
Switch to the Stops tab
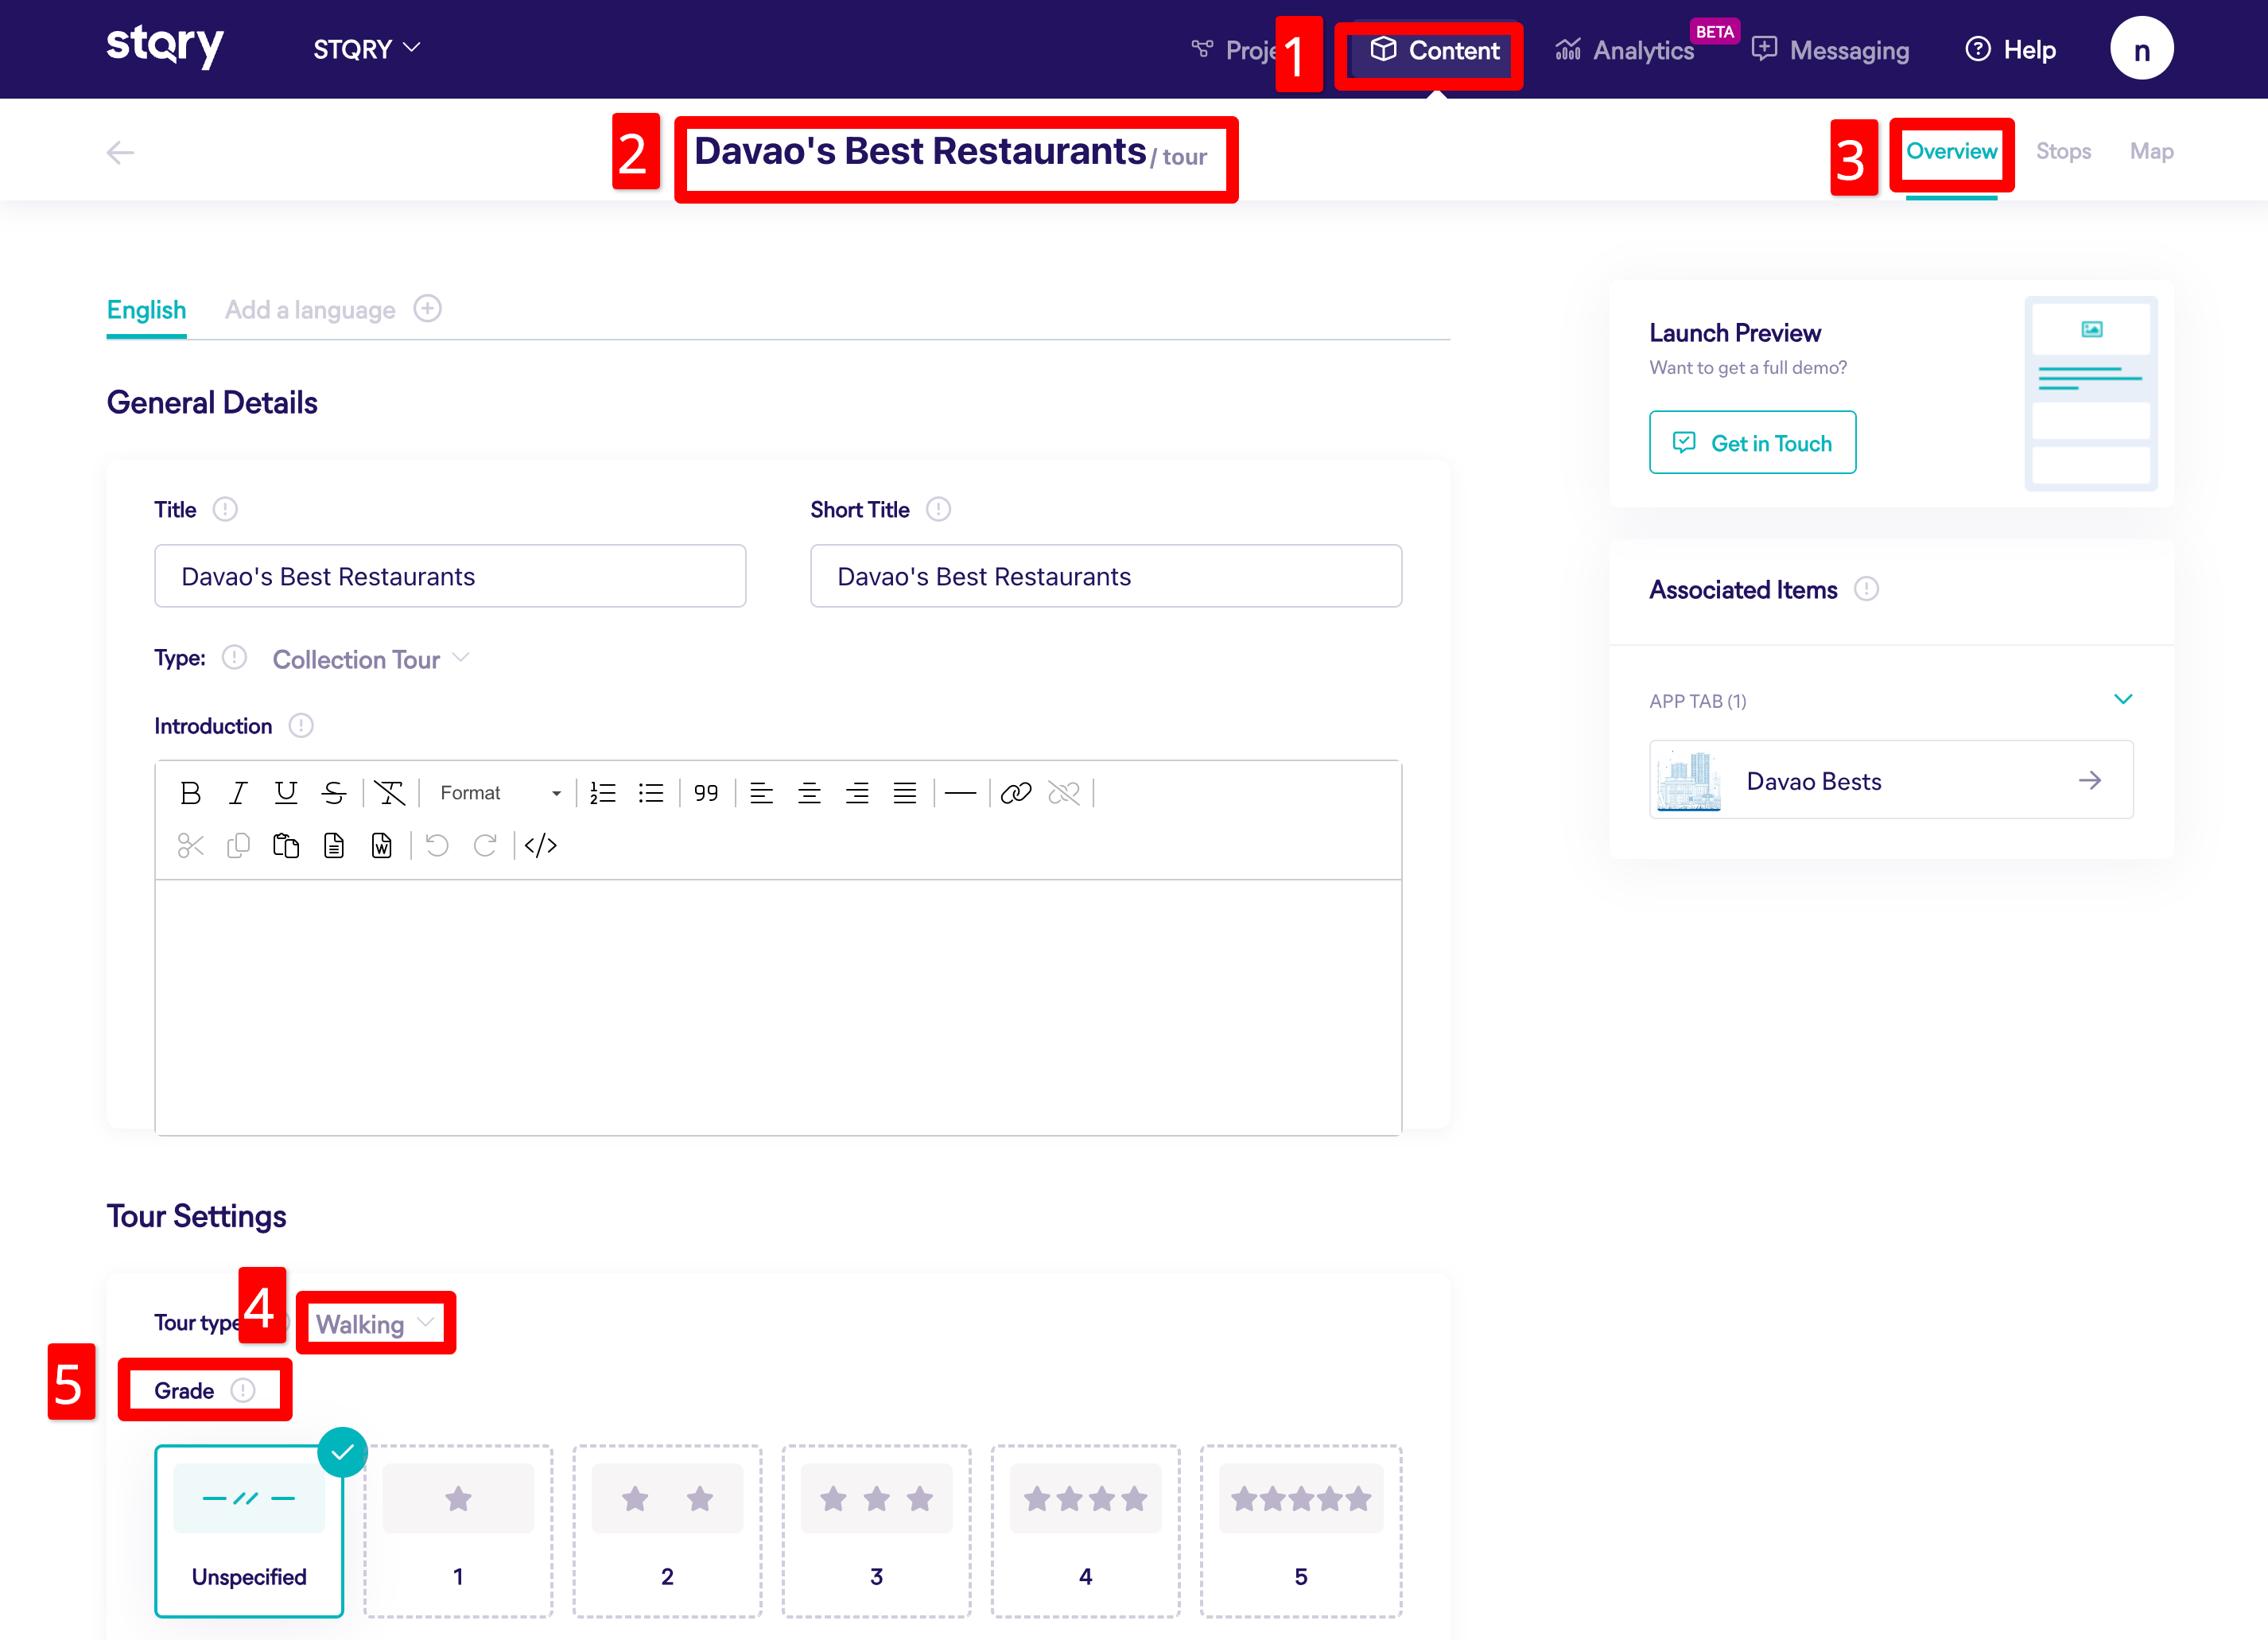[2063, 151]
